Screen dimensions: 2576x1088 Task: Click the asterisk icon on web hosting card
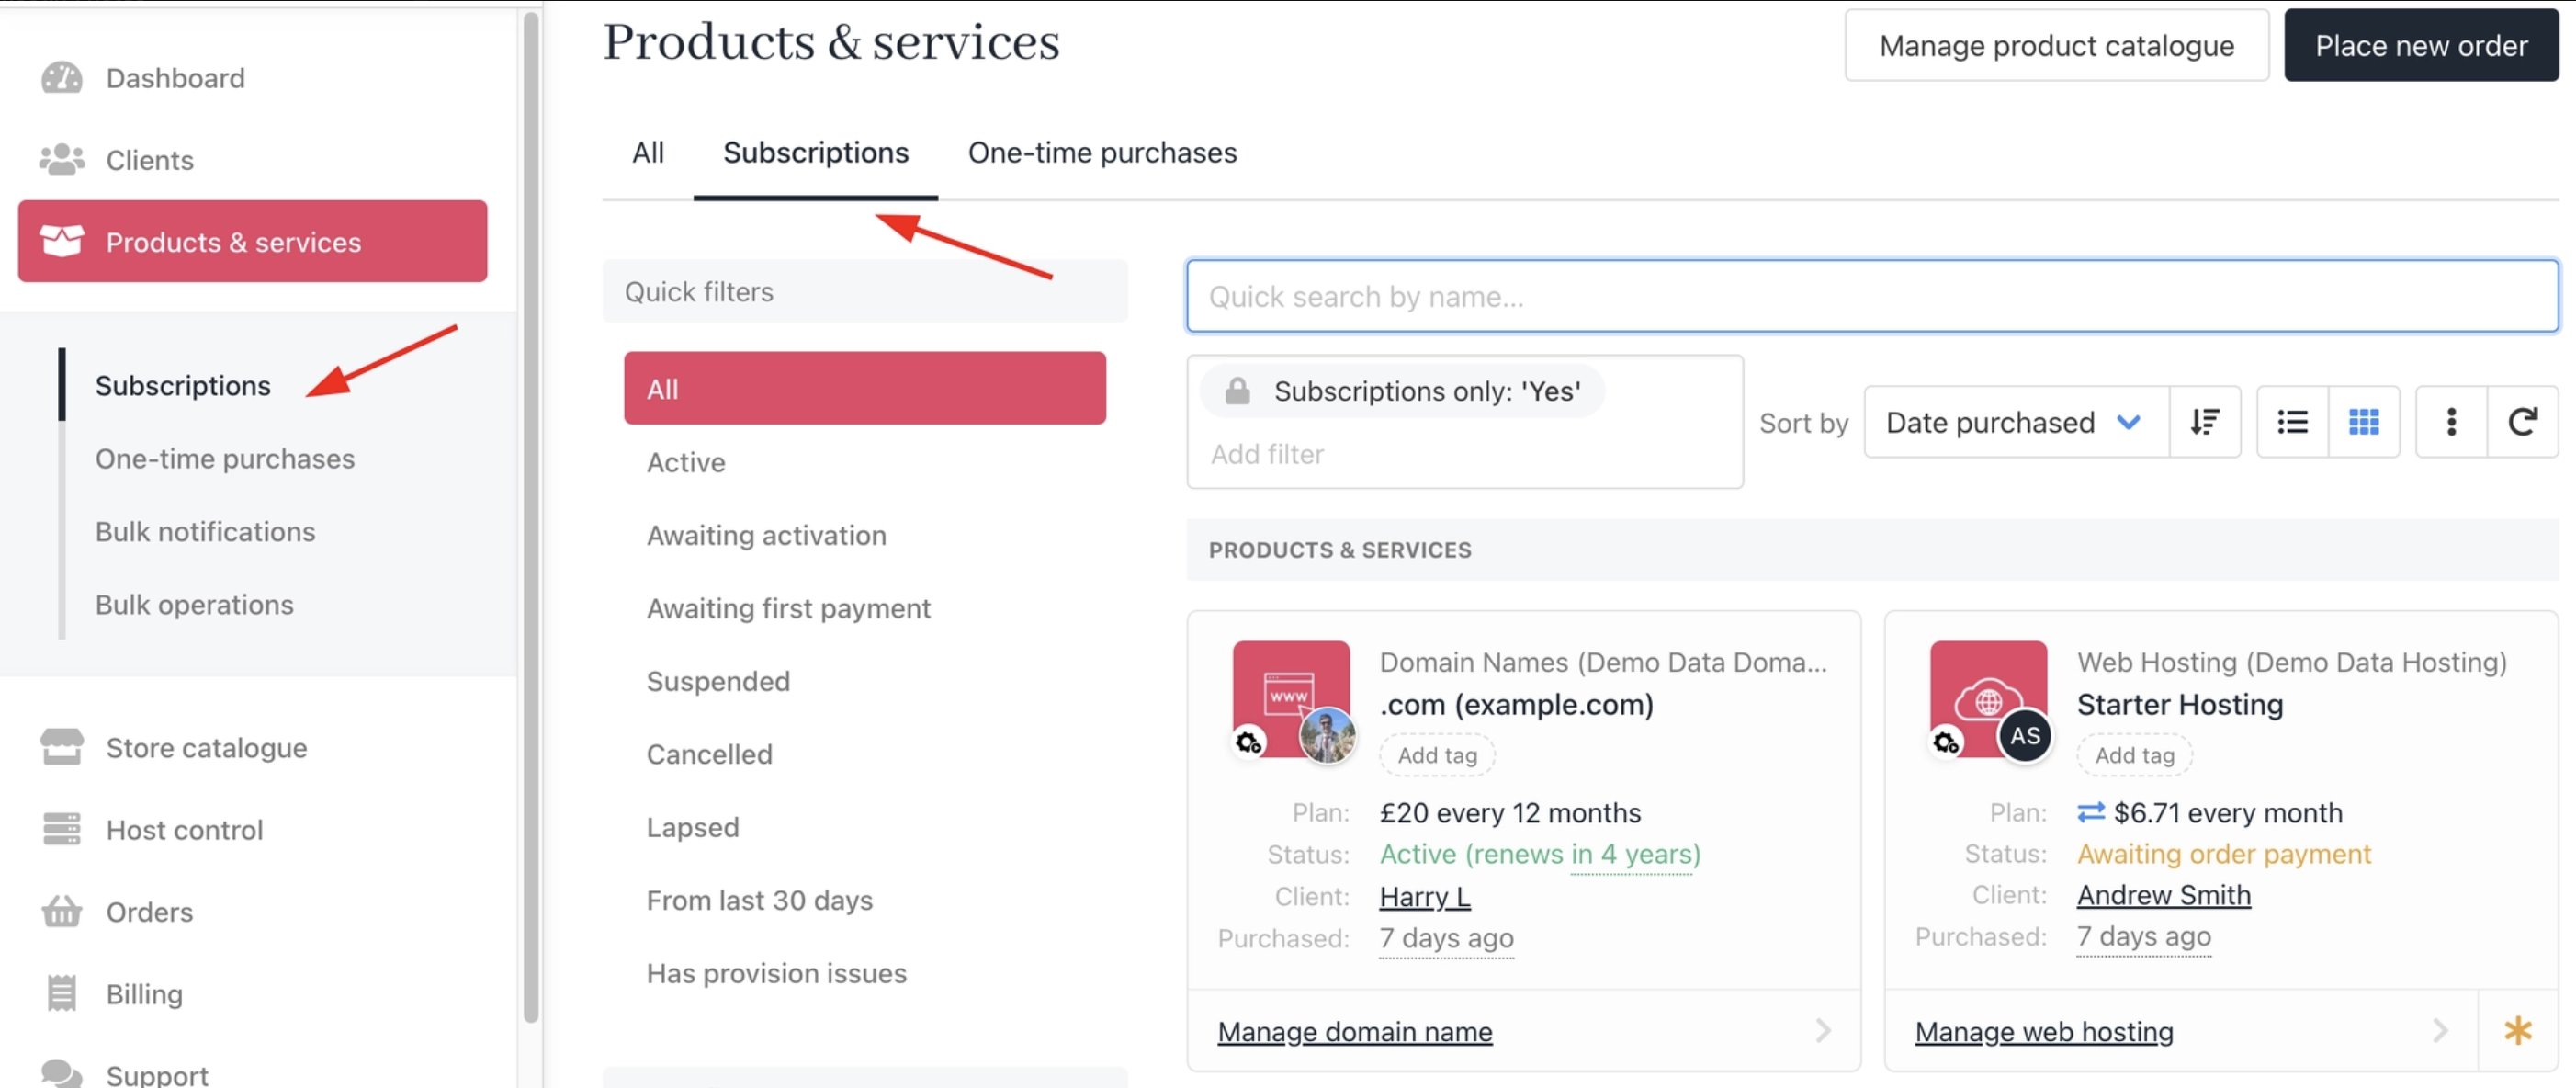2518,1030
